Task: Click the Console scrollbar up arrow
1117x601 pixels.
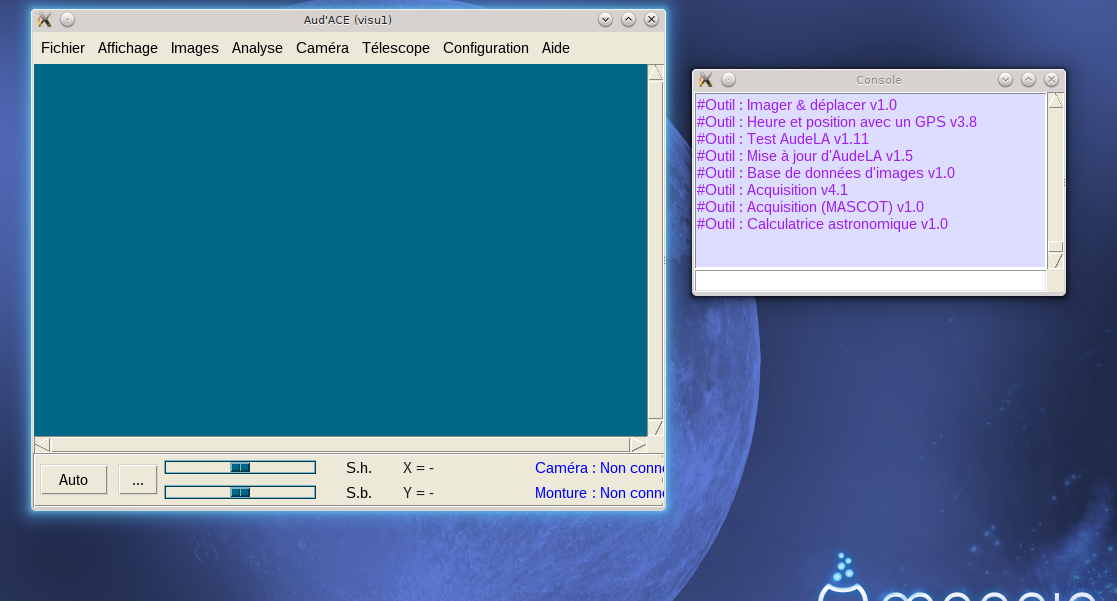Action: tap(1056, 101)
